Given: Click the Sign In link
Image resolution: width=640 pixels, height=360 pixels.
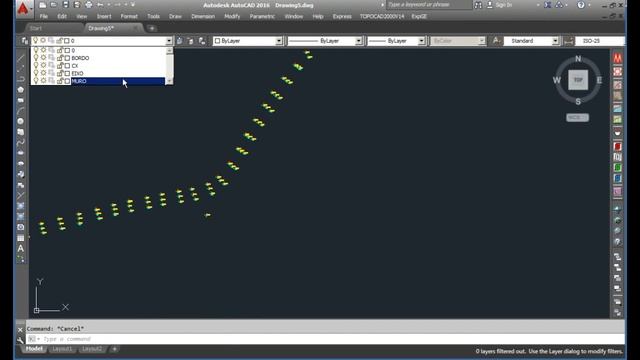Looking at the screenshot, I should tap(503, 5).
